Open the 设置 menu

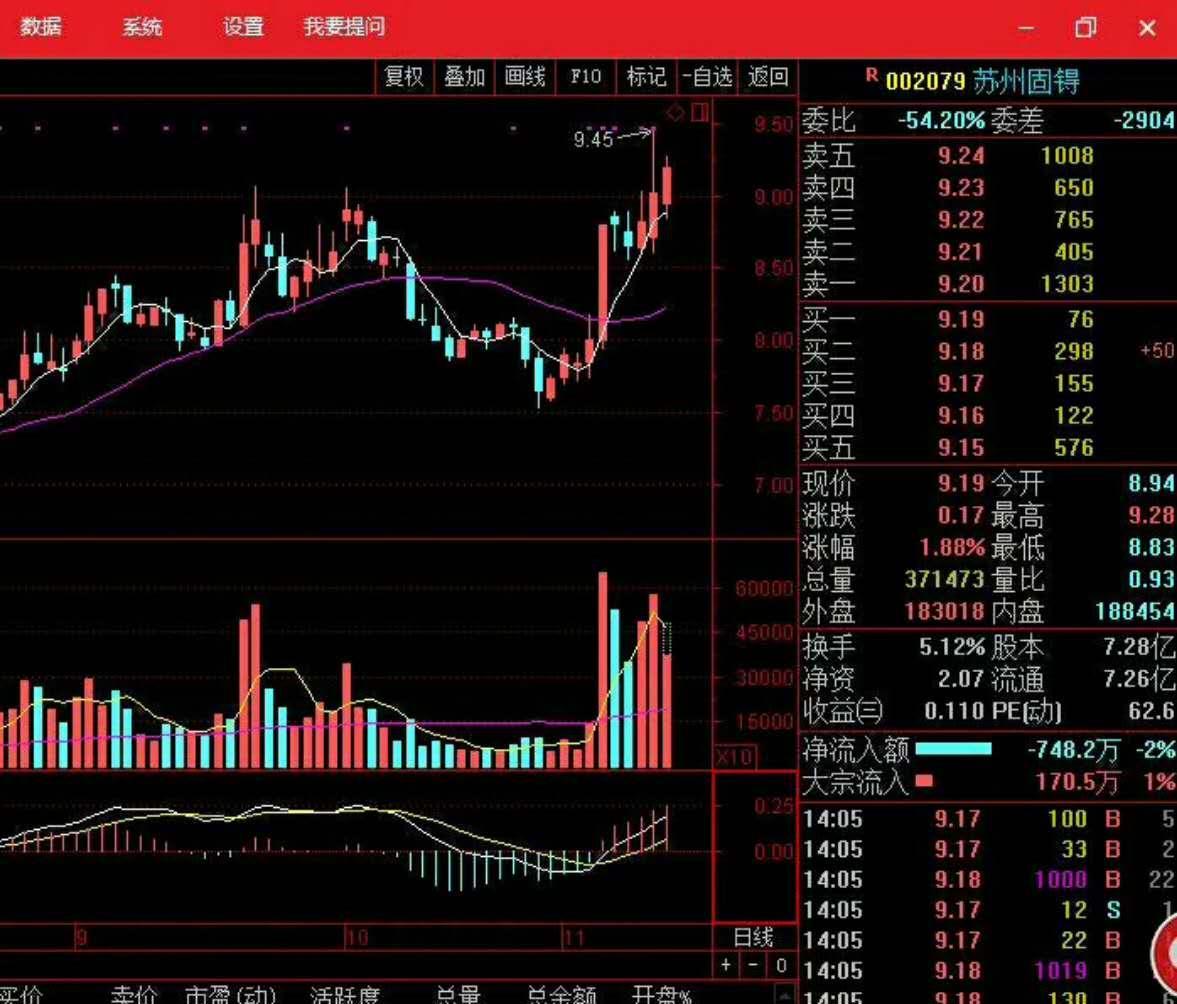[243, 27]
